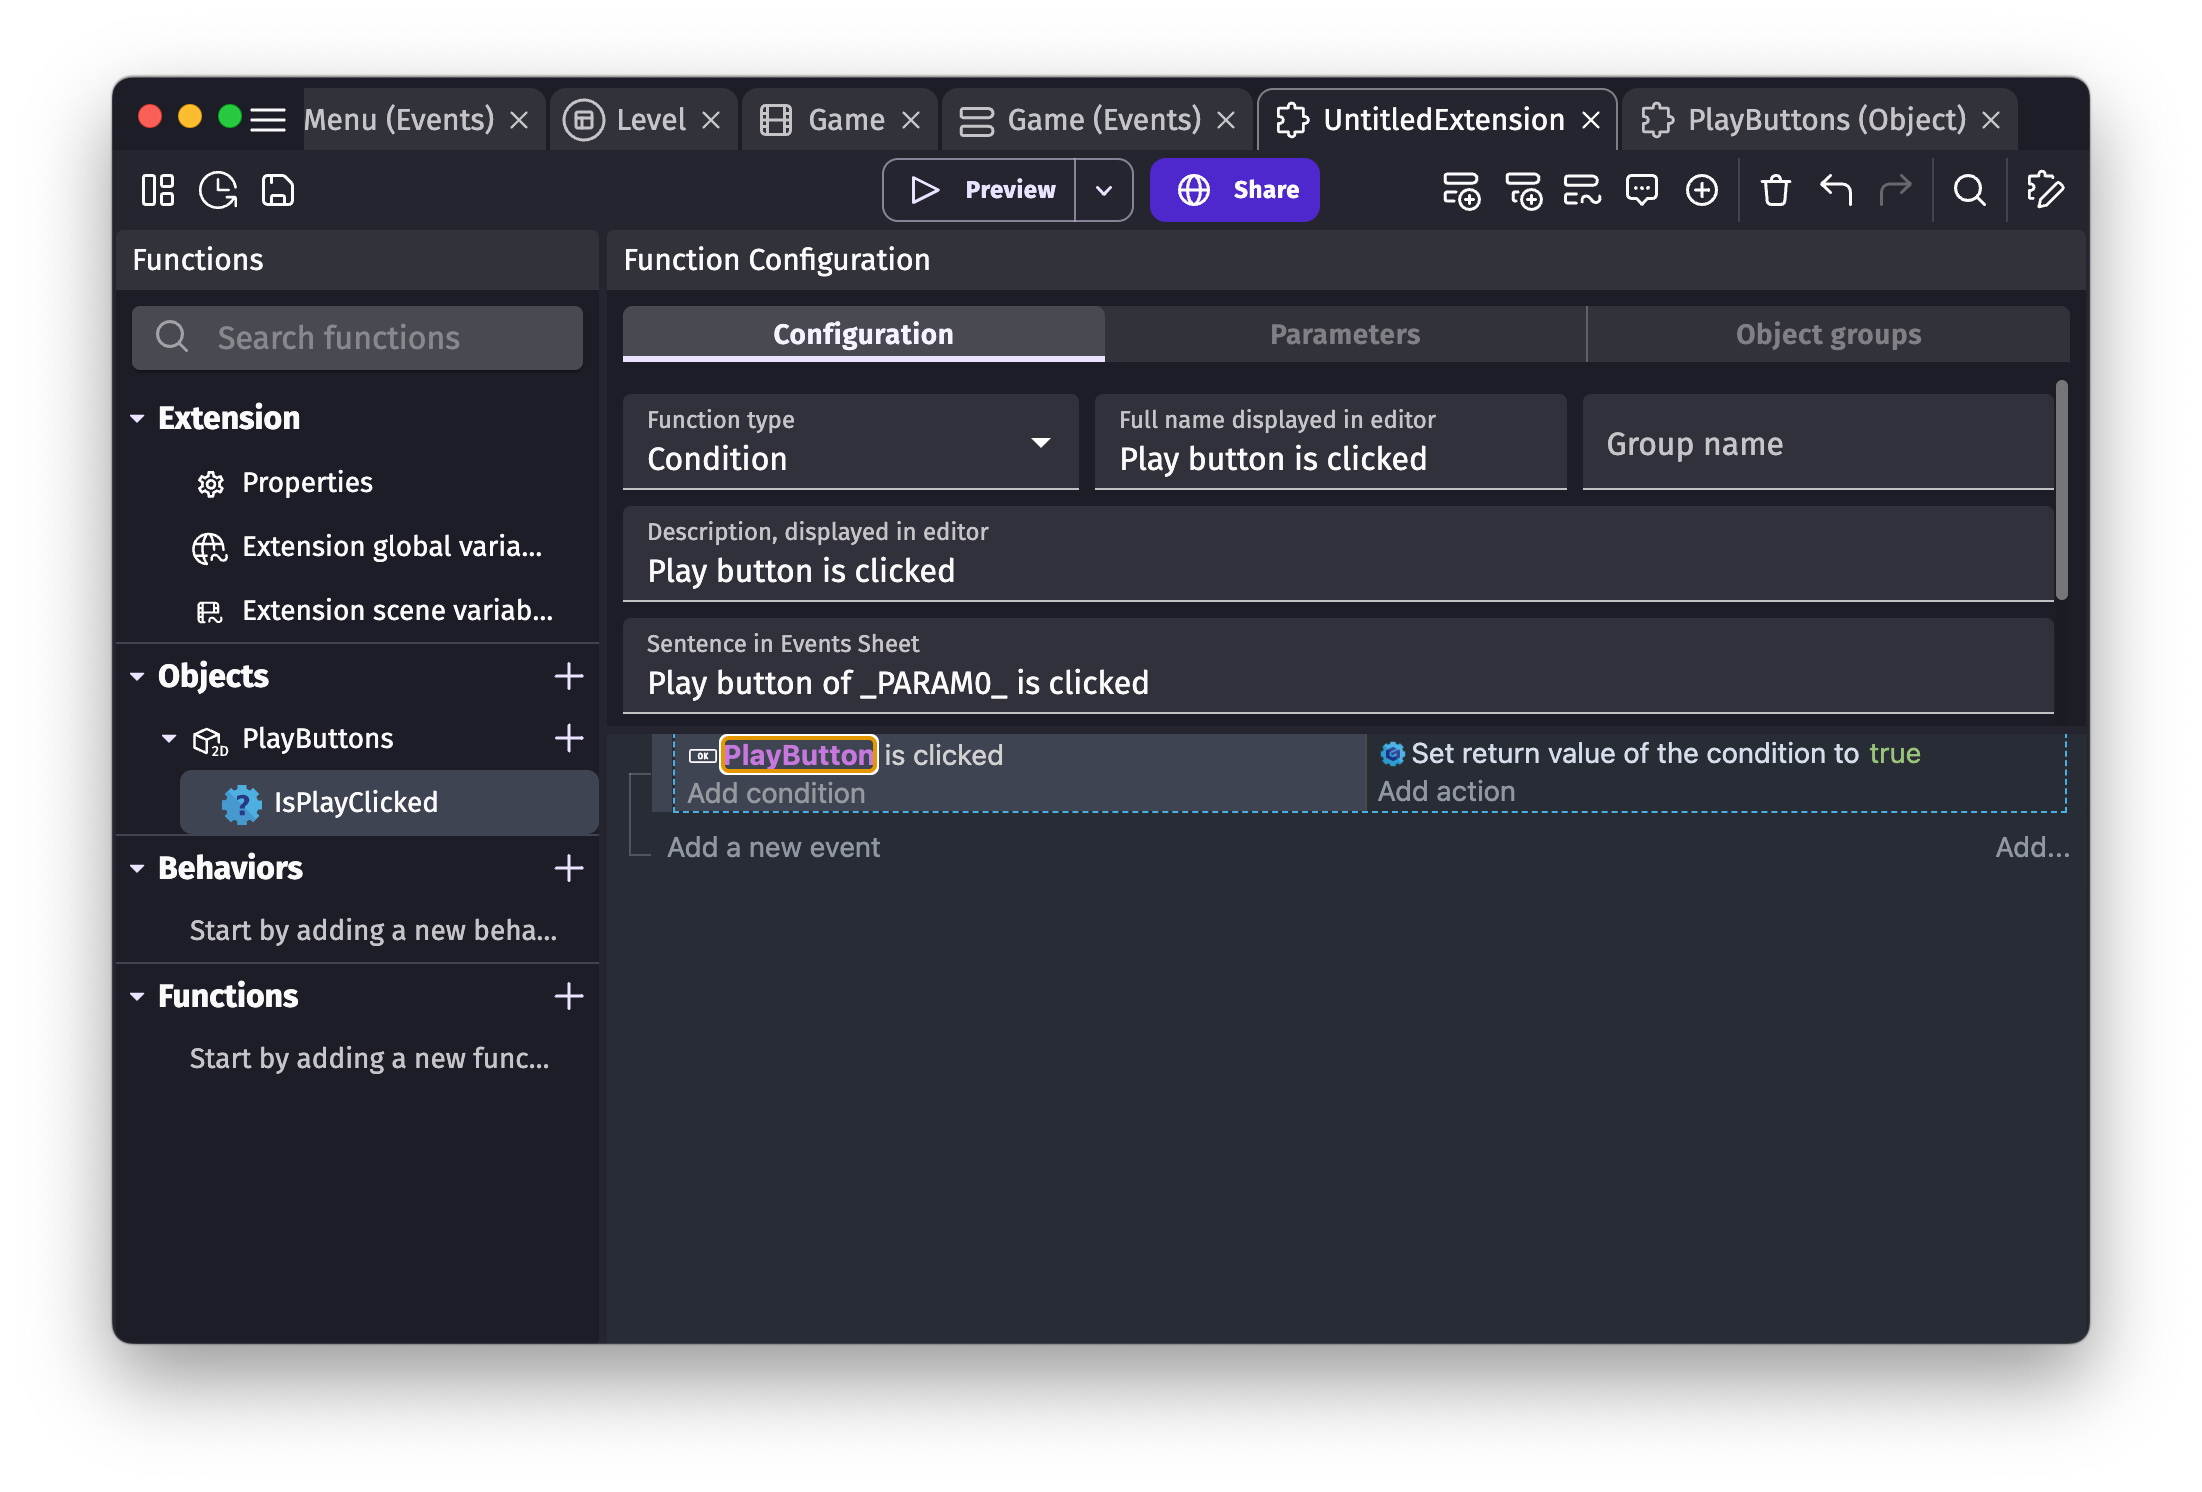
Task: Click the share button
Action: point(1235,190)
